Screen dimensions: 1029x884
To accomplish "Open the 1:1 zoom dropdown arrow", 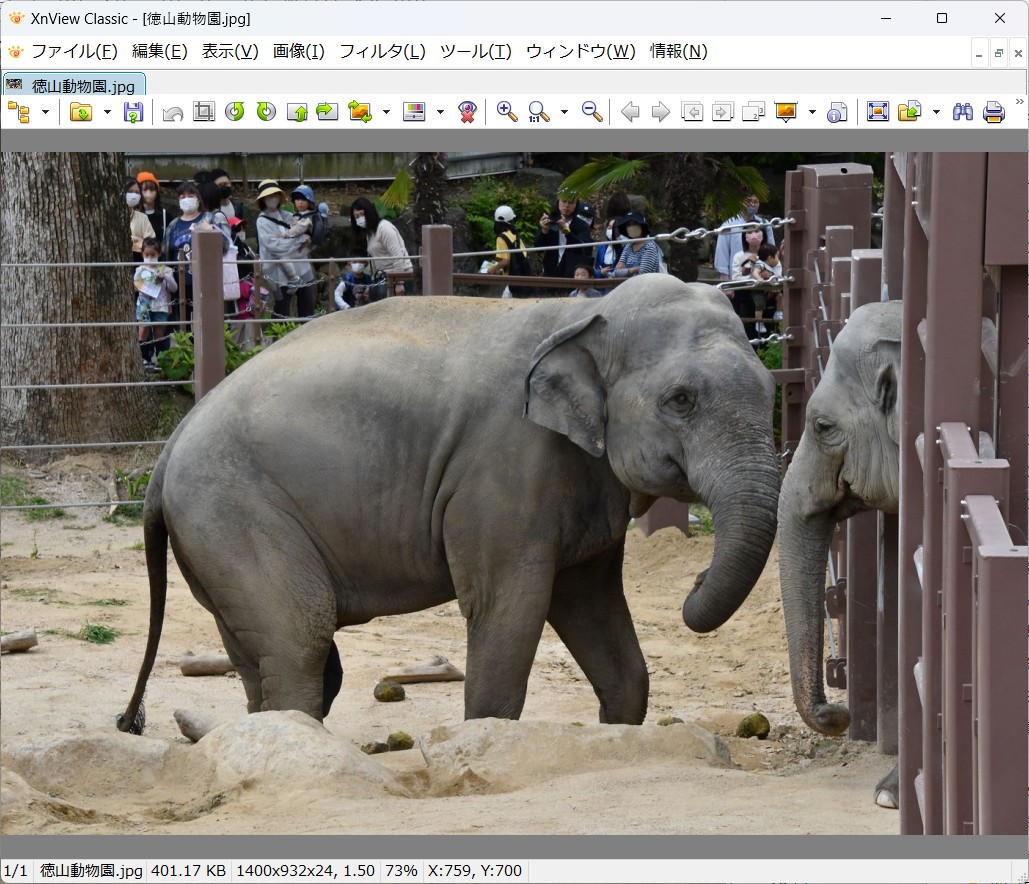I will coord(564,112).
